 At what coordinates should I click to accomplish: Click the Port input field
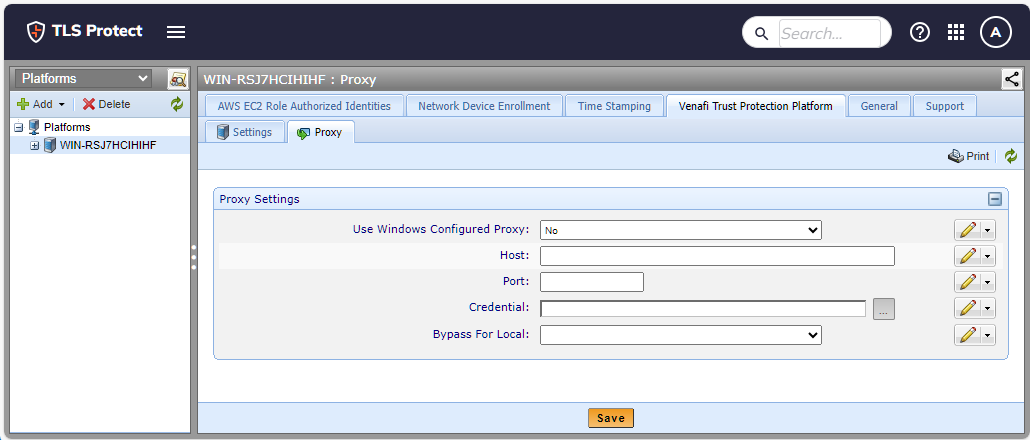pyautogui.click(x=591, y=282)
